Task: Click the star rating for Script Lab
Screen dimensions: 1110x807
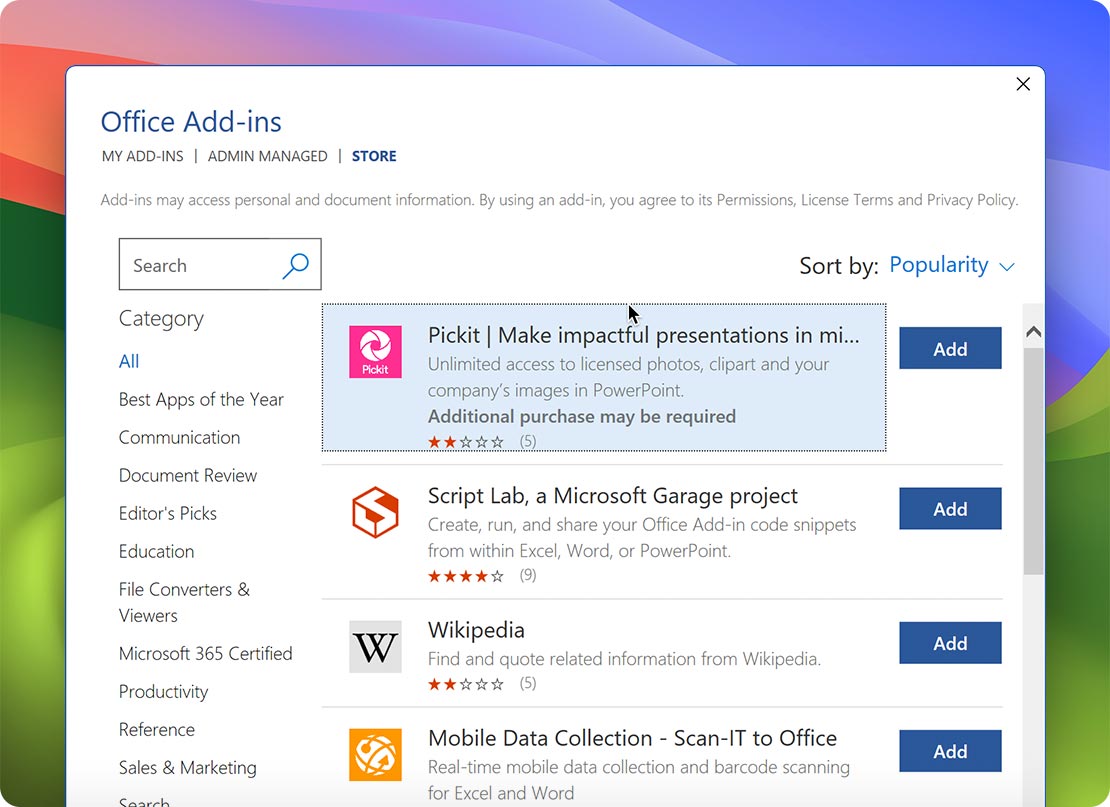Action: point(466,575)
